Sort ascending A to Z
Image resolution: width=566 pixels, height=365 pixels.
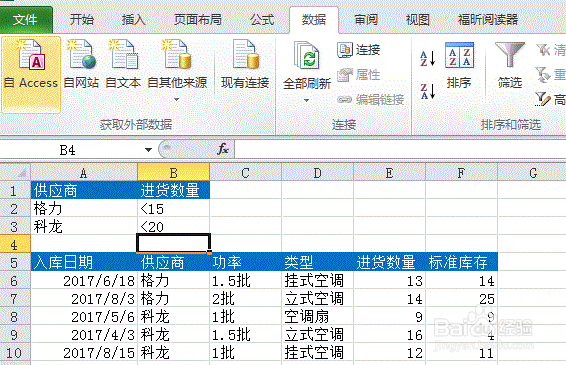click(428, 58)
